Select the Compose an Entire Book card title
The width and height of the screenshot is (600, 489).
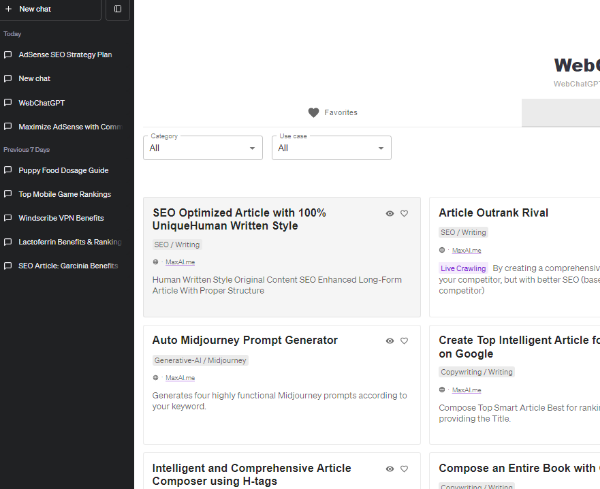[519, 468]
